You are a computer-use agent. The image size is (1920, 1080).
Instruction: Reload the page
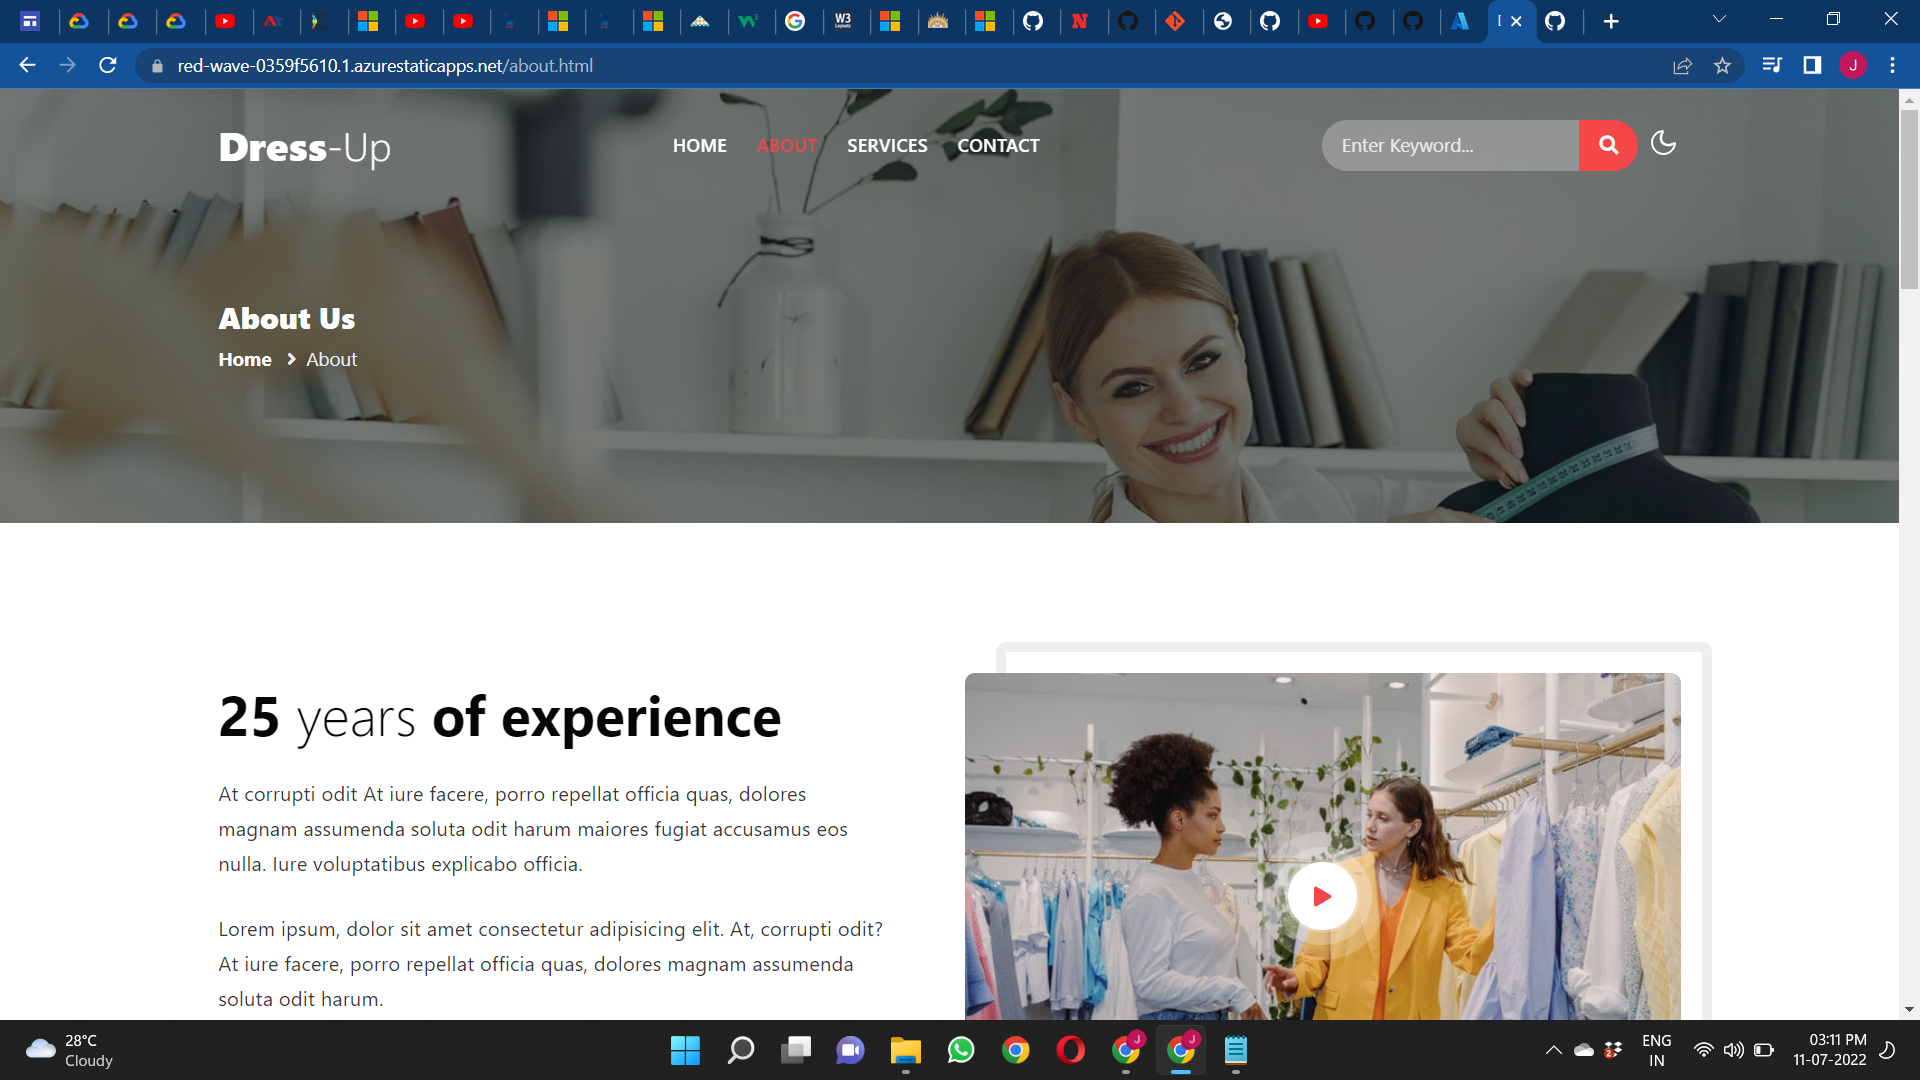point(108,66)
